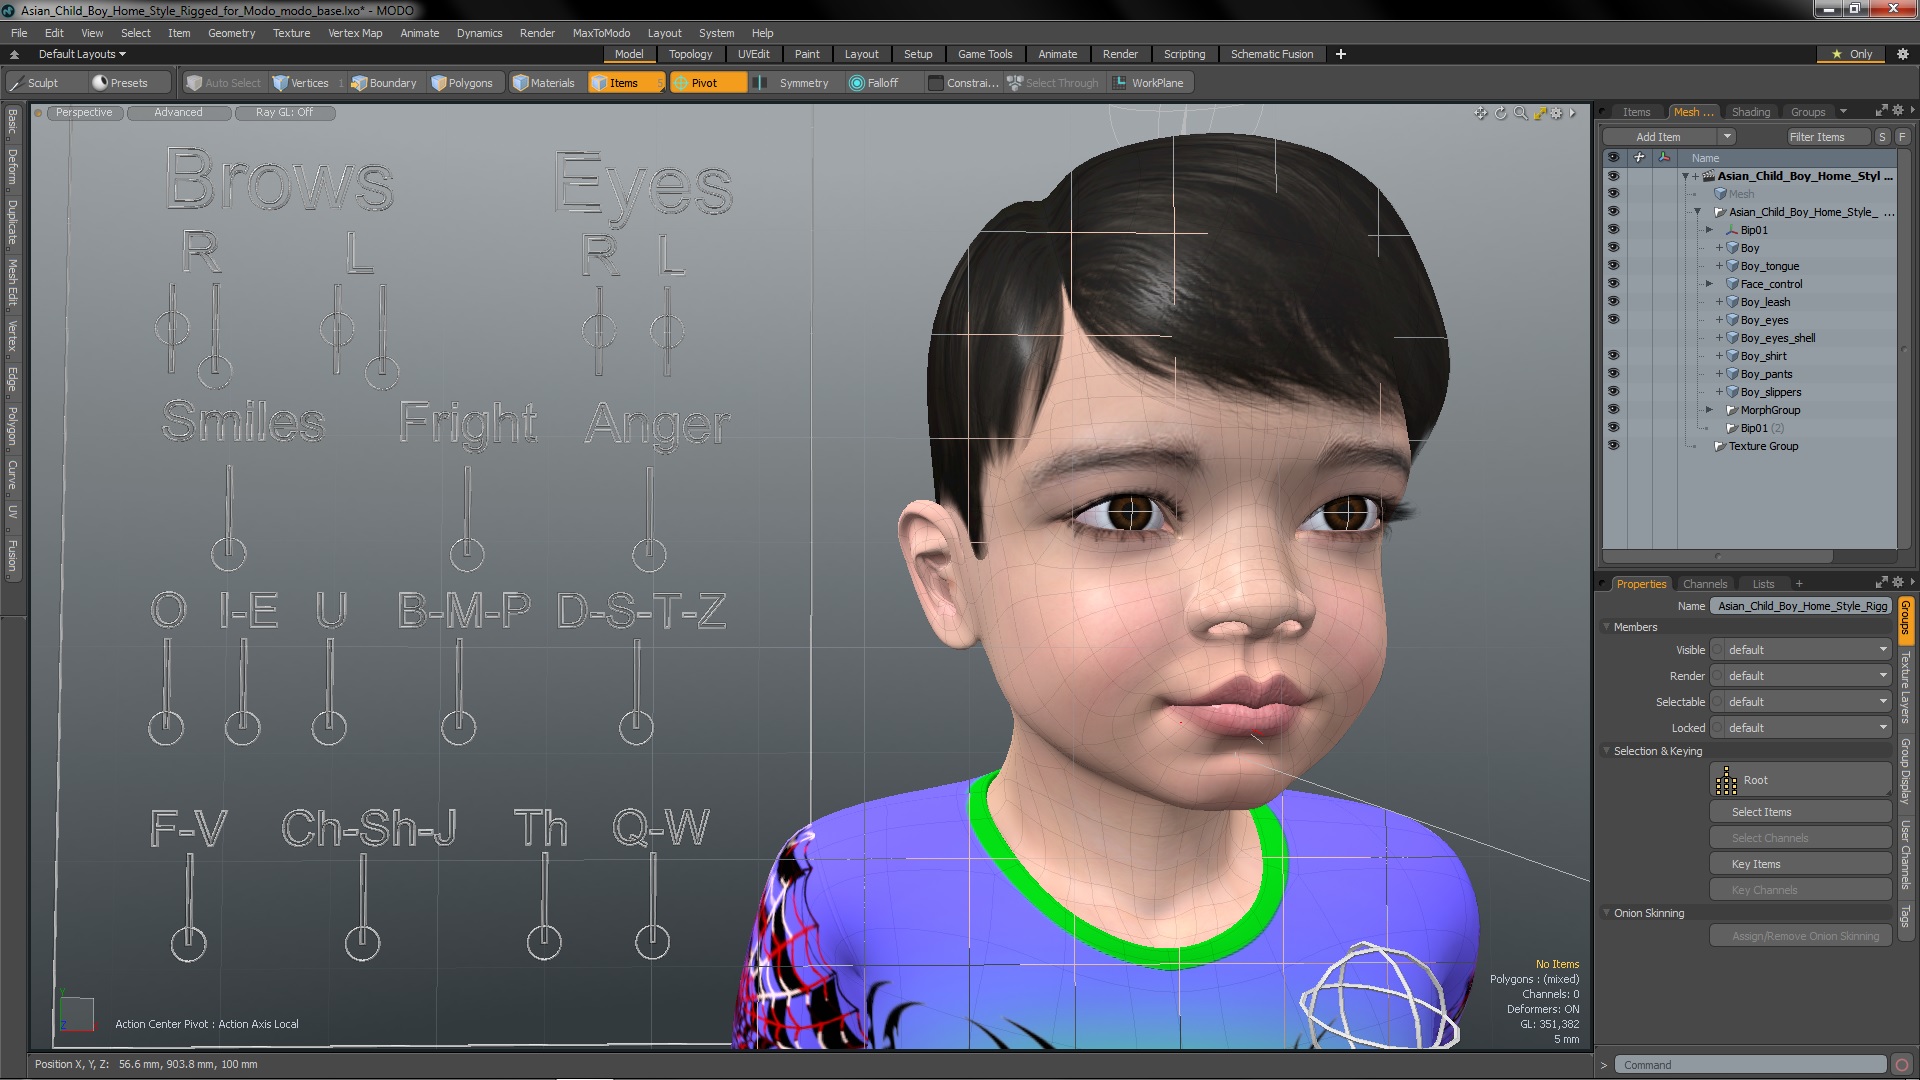The image size is (1920, 1080).
Task: Maximize the item list panel
Action: click(1881, 111)
